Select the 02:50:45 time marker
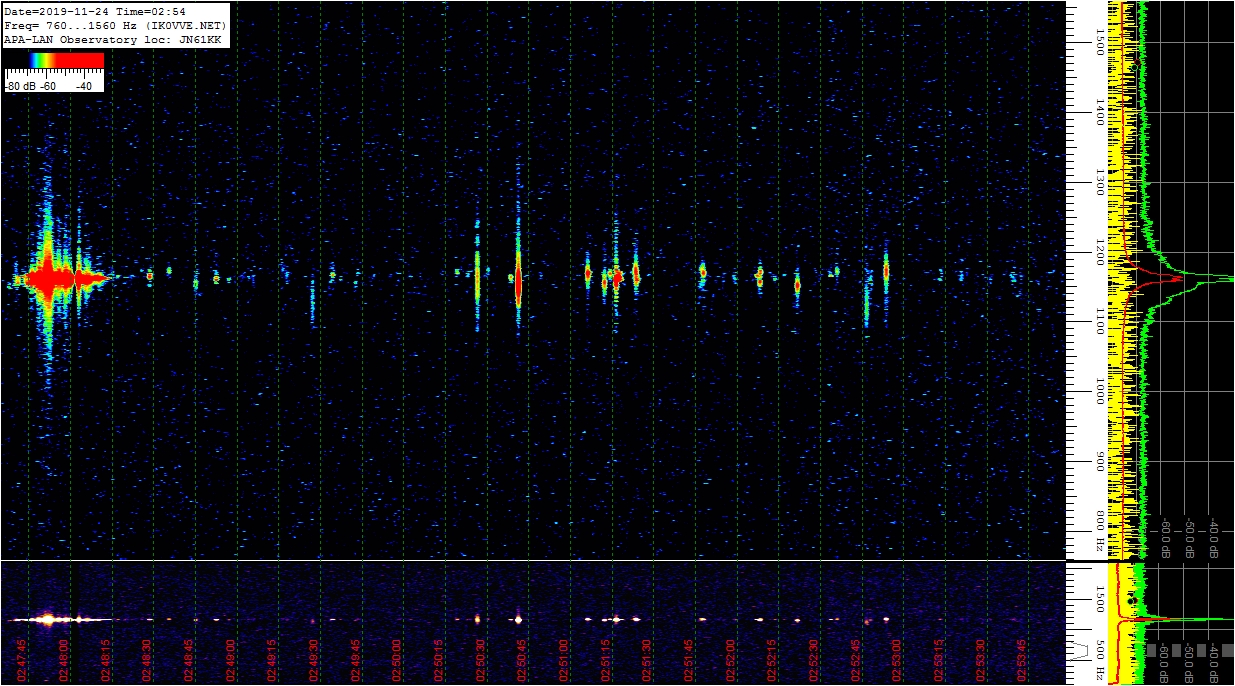Viewport: 1235px width, 686px height. point(523,659)
